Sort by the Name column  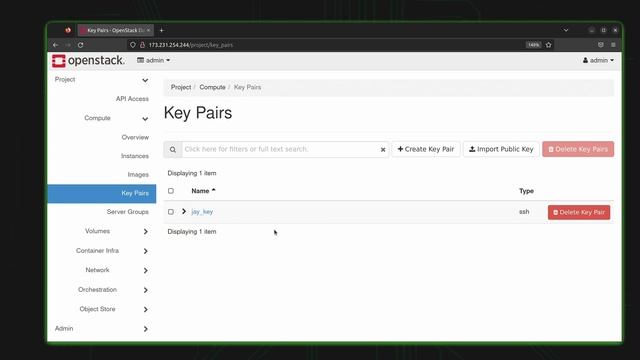[x=203, y=191]
